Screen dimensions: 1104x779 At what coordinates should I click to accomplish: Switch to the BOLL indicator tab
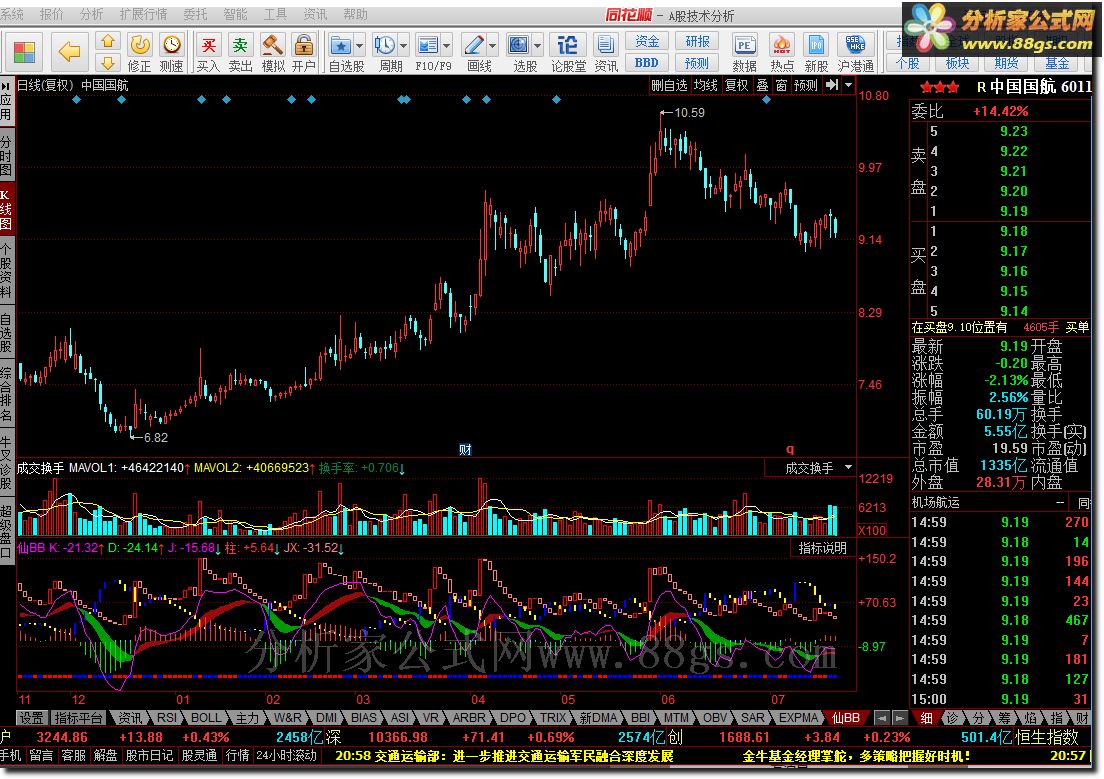[206, 718]
